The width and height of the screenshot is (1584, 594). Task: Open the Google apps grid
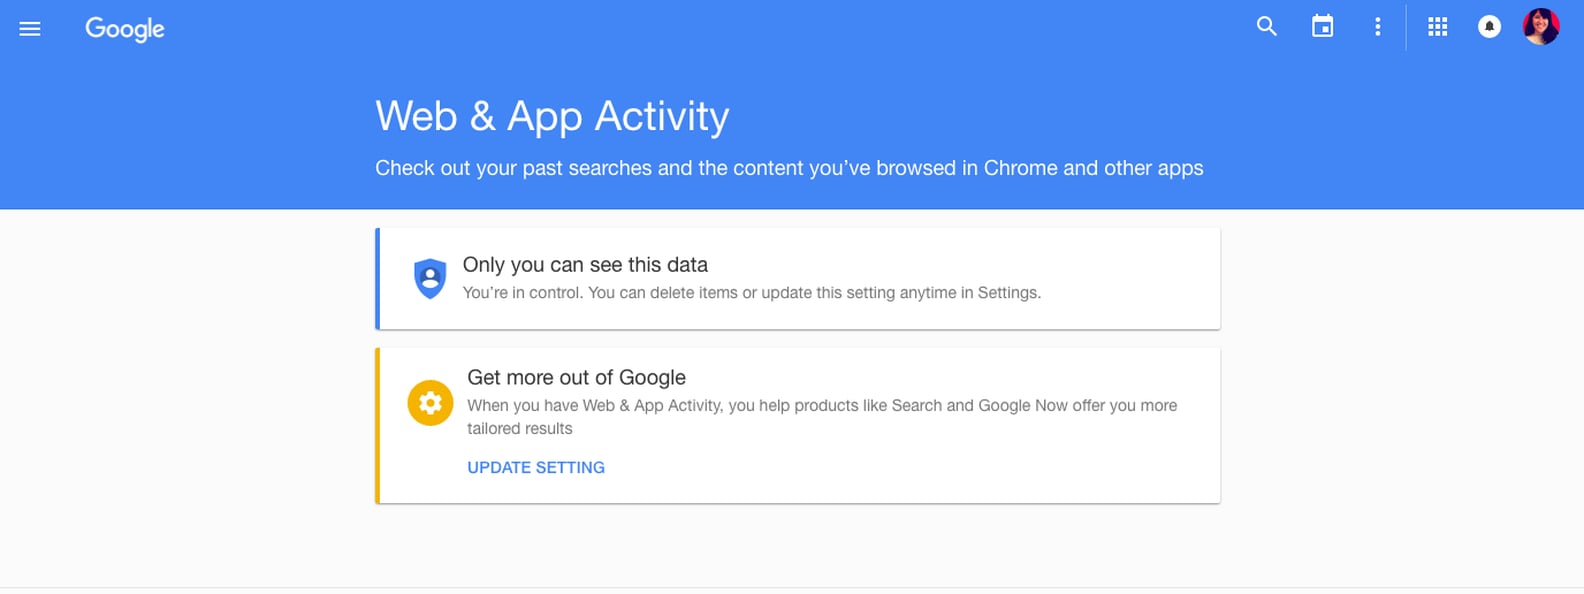click(1437, 27)
